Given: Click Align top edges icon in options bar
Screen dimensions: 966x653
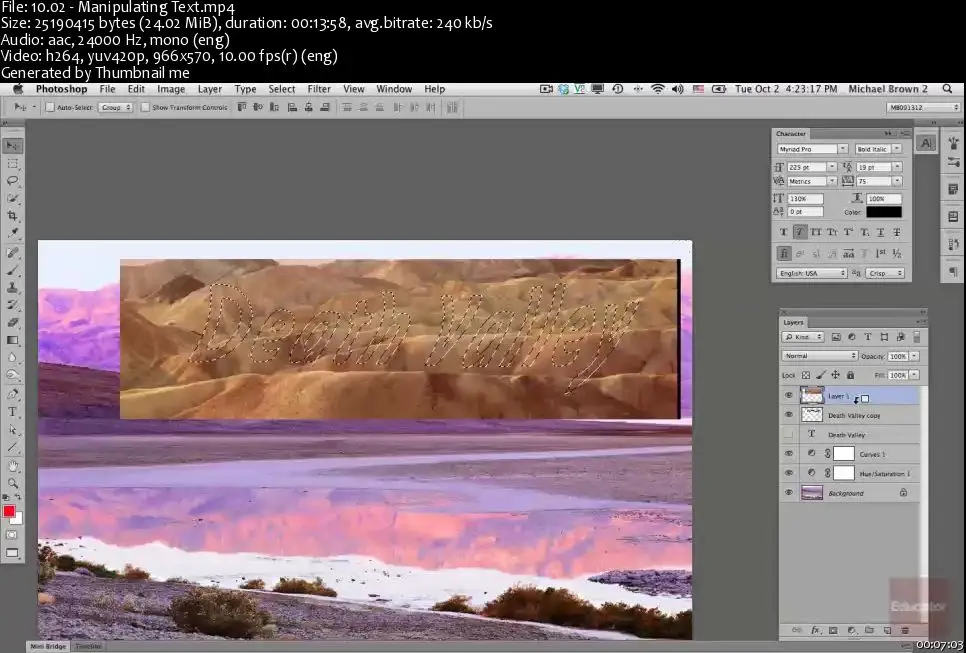Looking at the screenshot, I should (242, 107).
